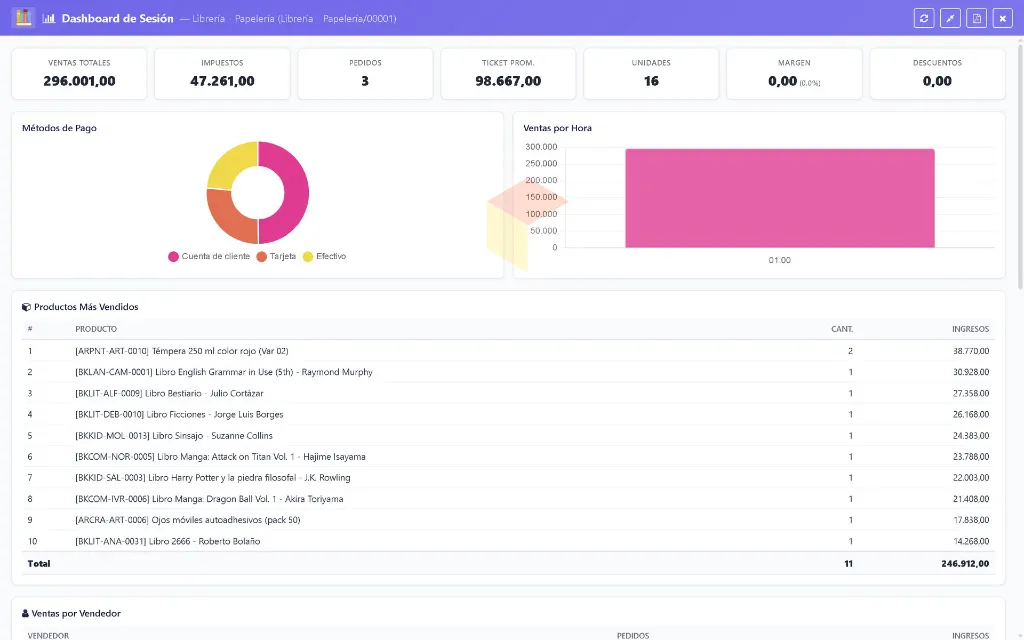Click income value 14.268,00
1024x640 pixels.
coord(970,541)
